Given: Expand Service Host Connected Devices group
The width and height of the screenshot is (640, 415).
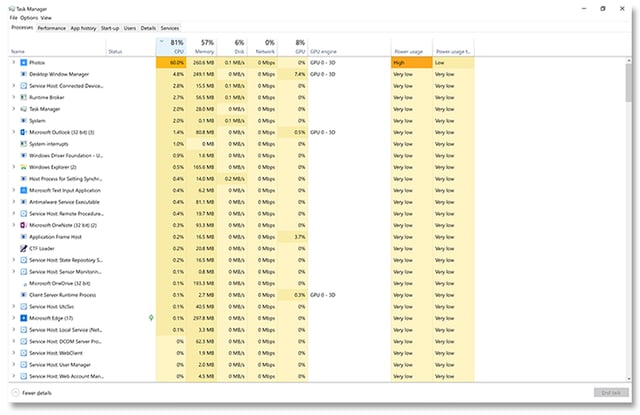Looking at the screenshot, I should click(x=13, y=86).
